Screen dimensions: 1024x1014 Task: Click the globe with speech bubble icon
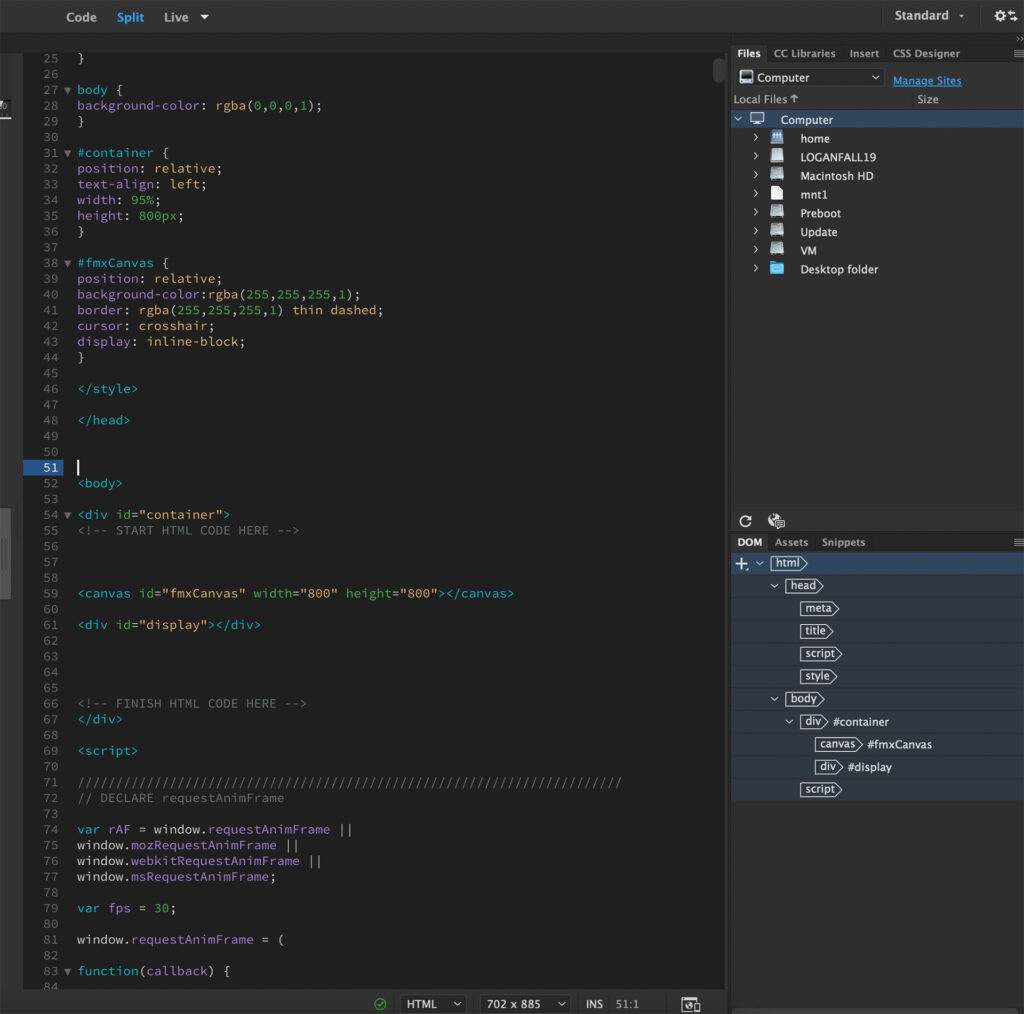tap(776, 521)
